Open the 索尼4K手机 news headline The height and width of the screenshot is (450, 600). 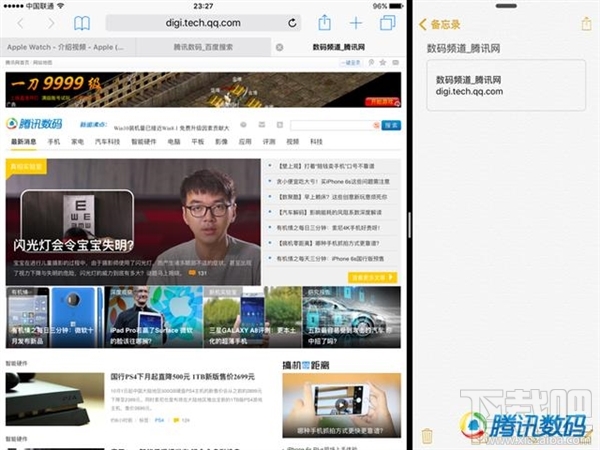pos(328,228)
